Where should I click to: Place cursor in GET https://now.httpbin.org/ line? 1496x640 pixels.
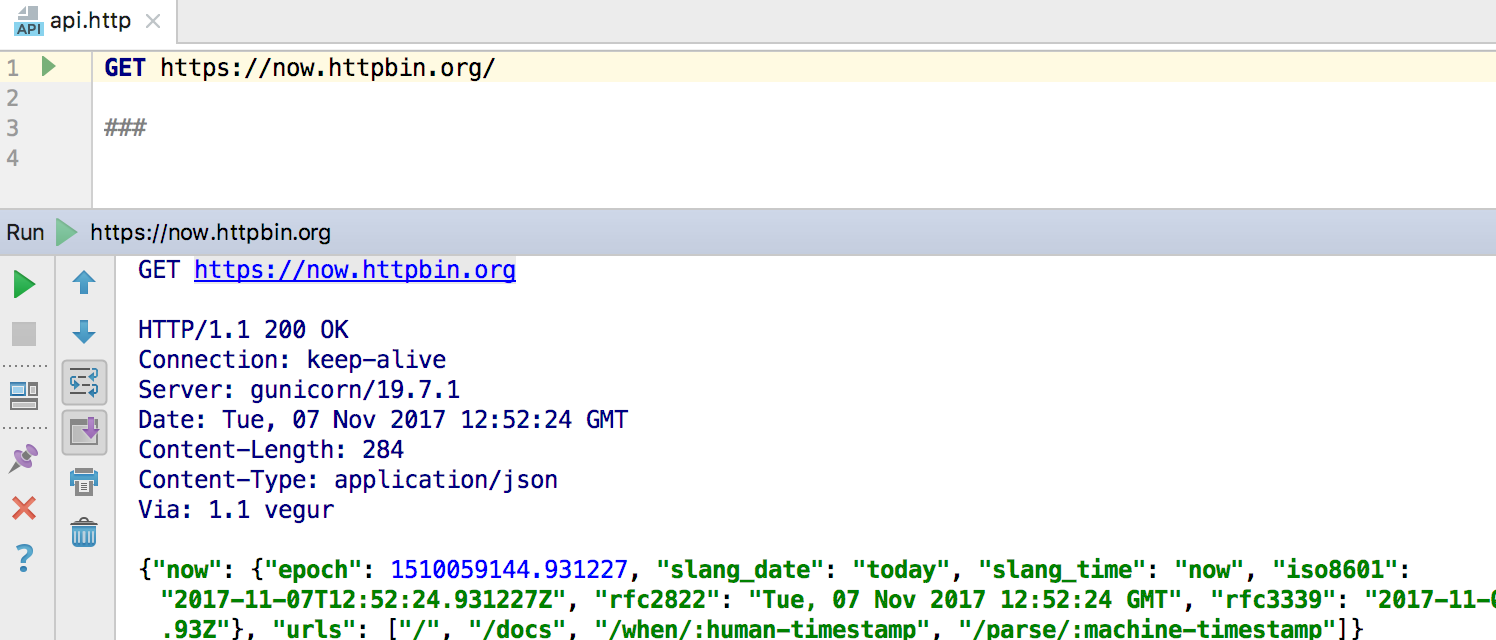click(x=300, y=68)
